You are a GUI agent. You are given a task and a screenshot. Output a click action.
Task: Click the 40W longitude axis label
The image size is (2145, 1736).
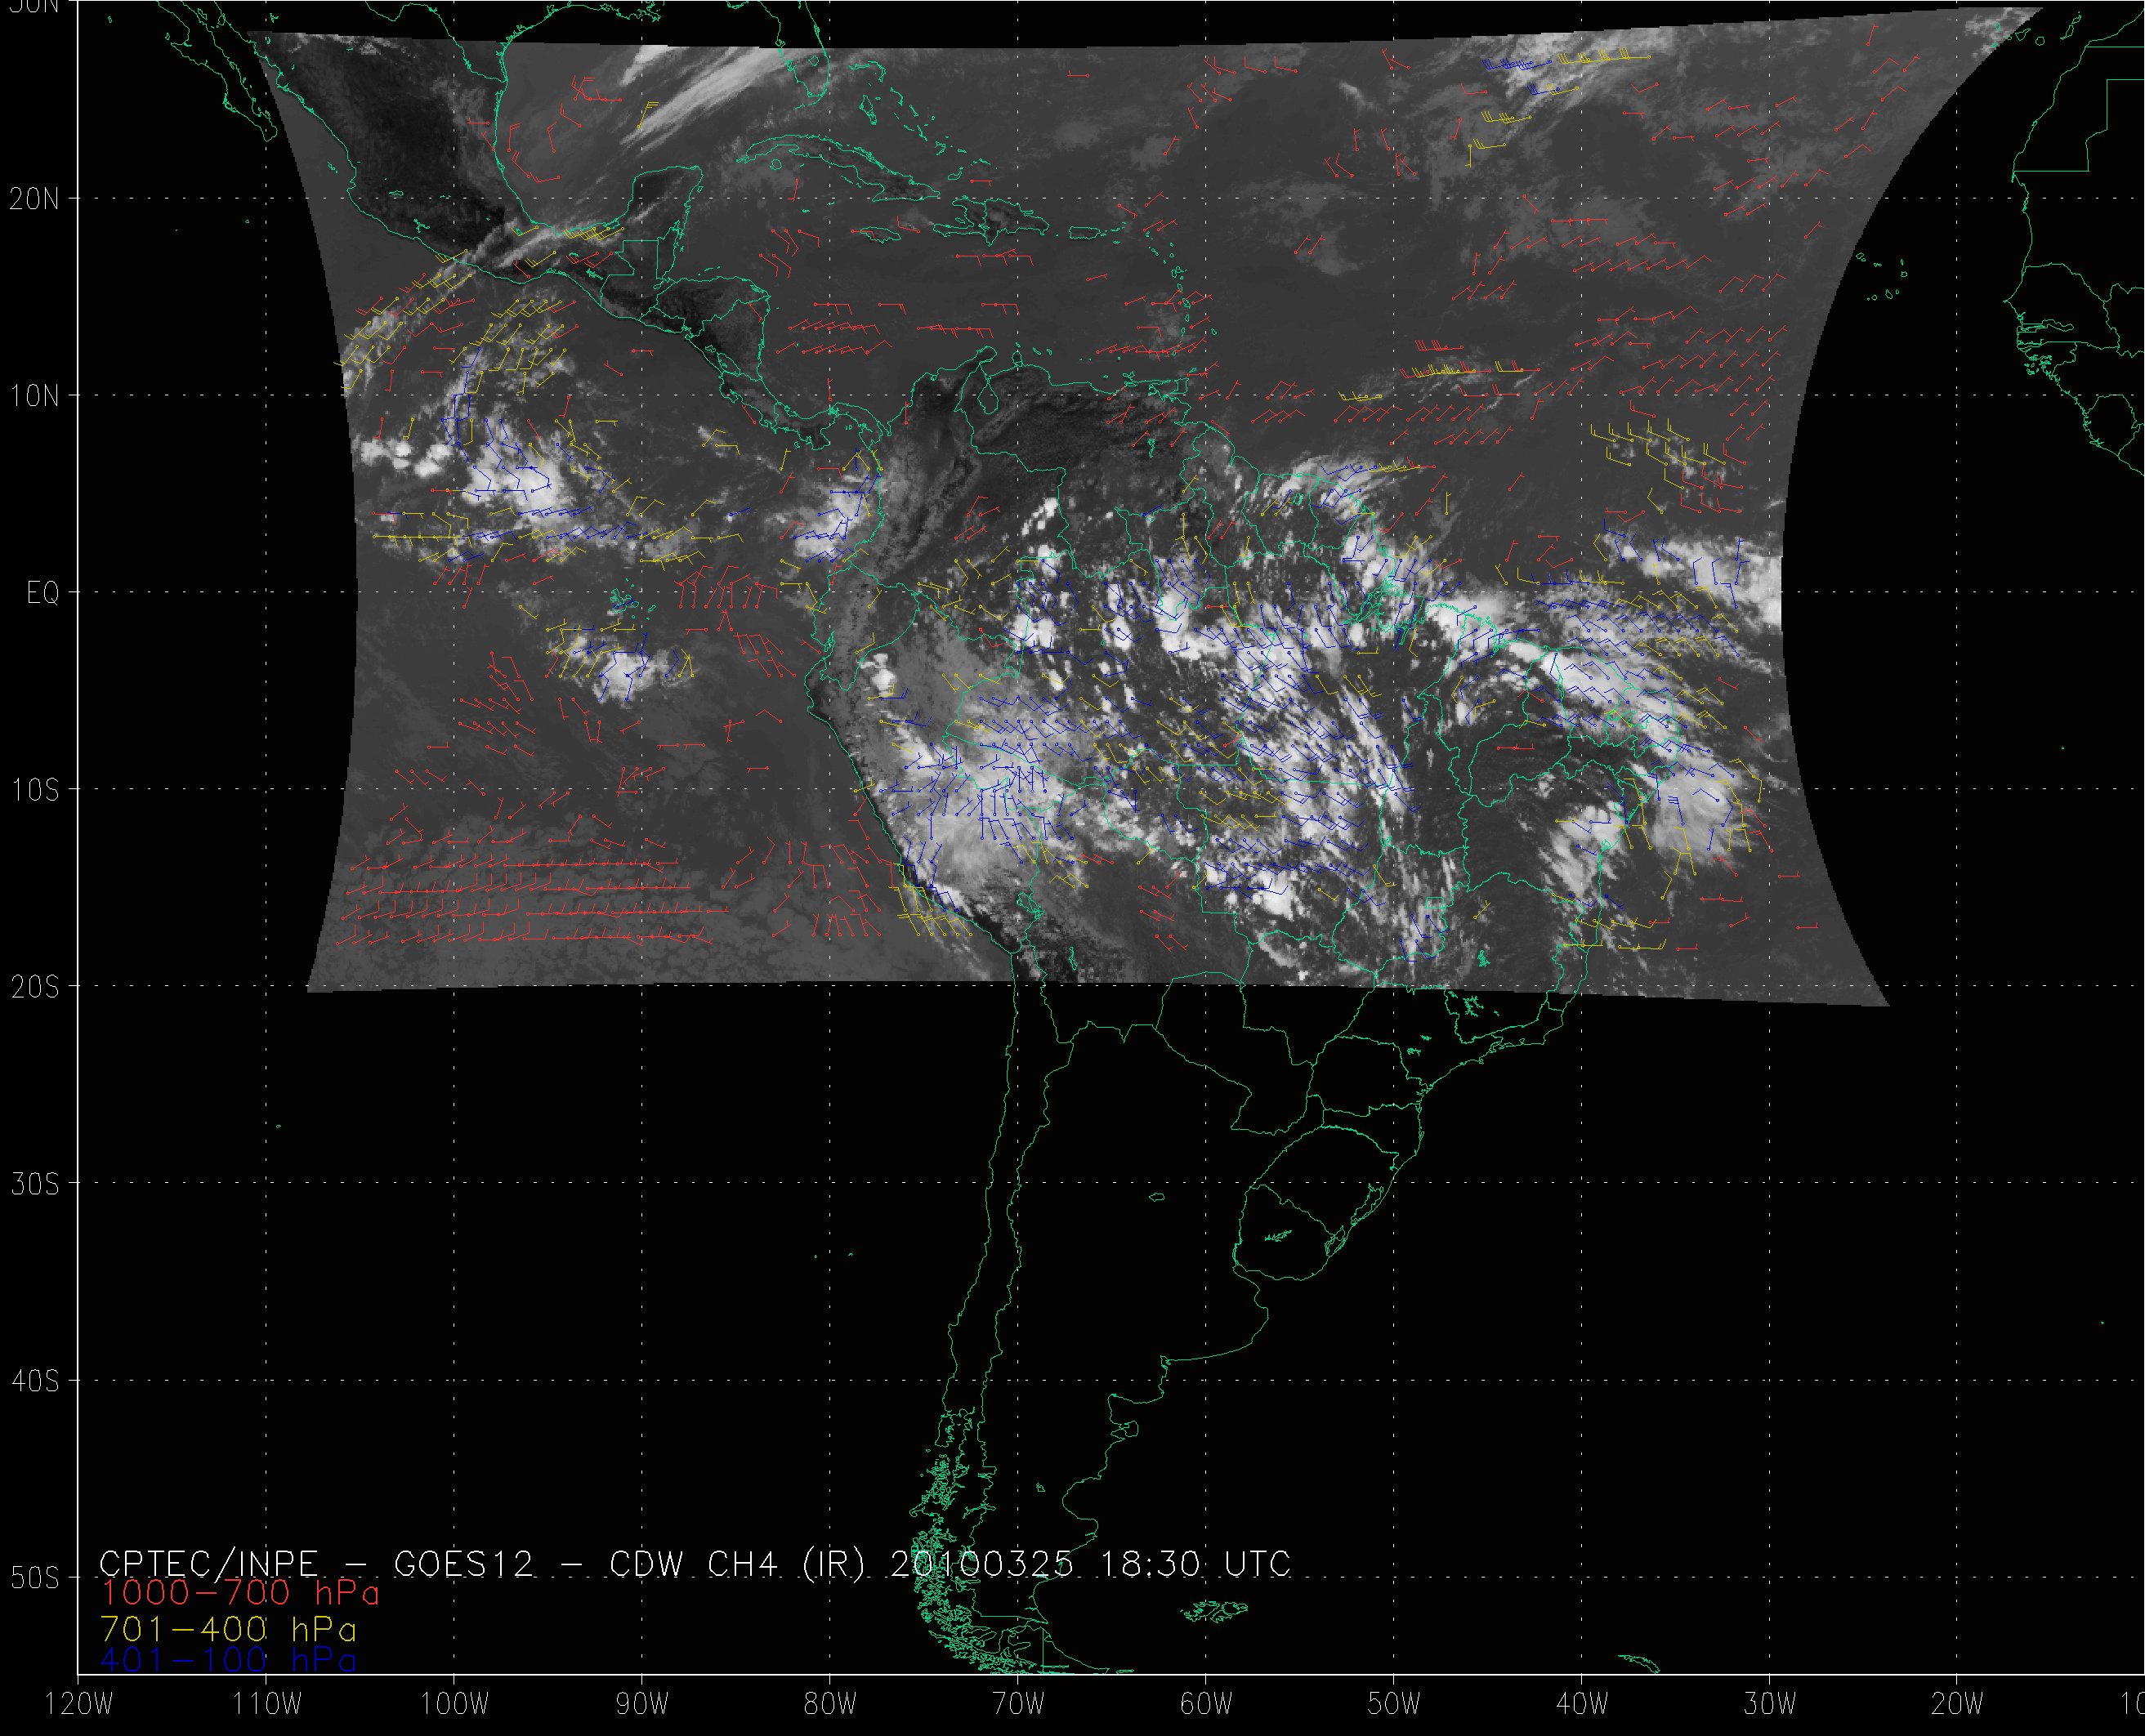point(1582,1704)
